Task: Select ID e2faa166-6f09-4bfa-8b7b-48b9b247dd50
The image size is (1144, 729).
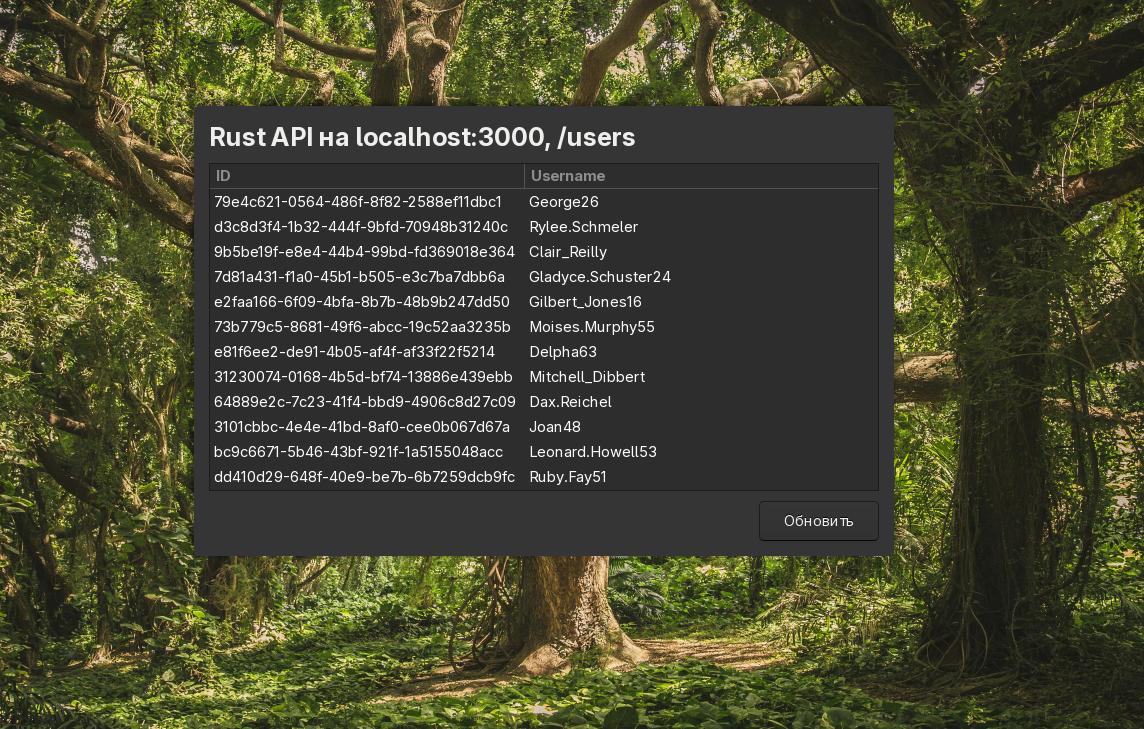Action: (362, 301)
